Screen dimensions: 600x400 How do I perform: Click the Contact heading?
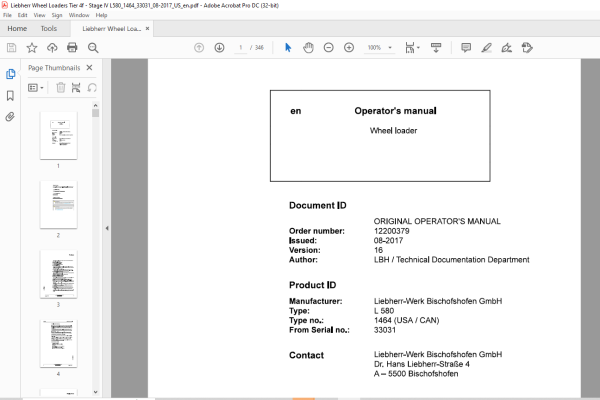[307, 356]
